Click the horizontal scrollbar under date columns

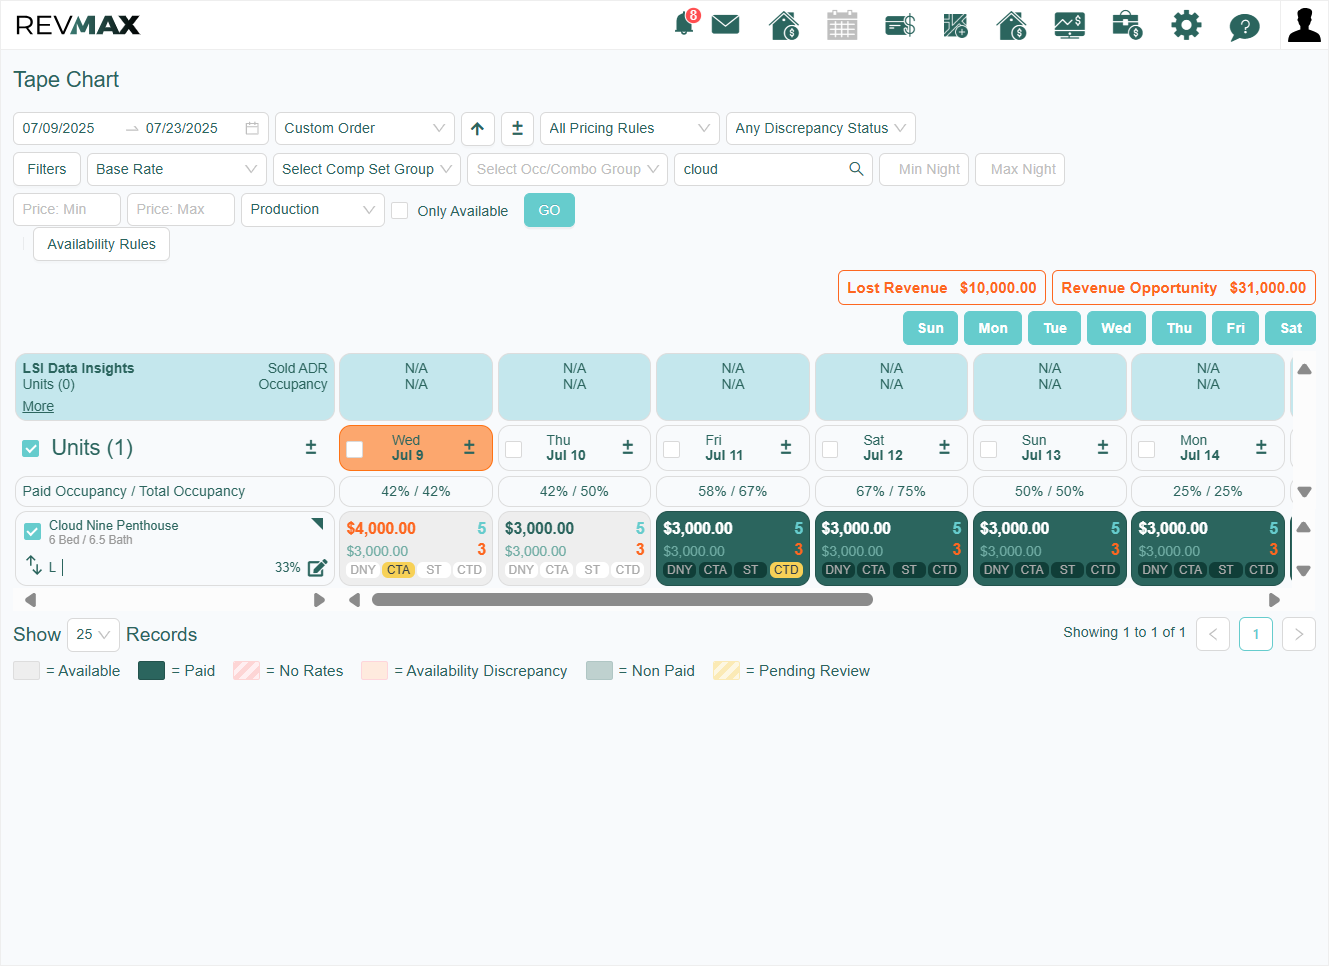click(x=622, y=600)
